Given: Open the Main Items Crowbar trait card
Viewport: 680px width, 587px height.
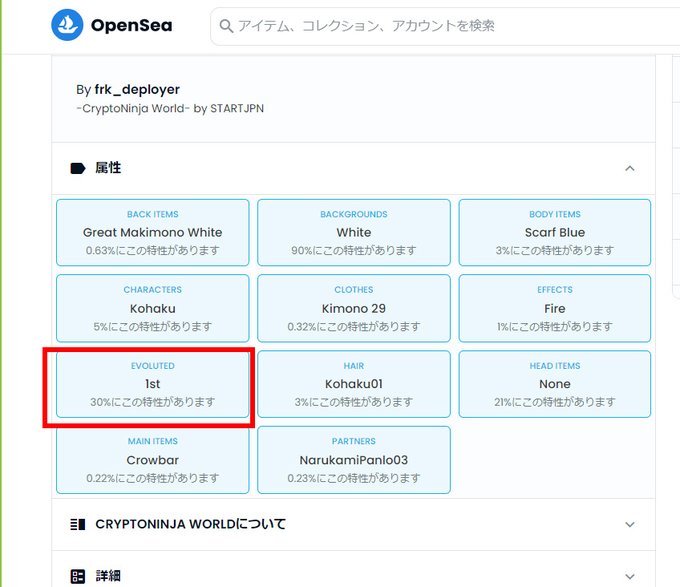Looking at the screenshot, I should click(153, 460).
